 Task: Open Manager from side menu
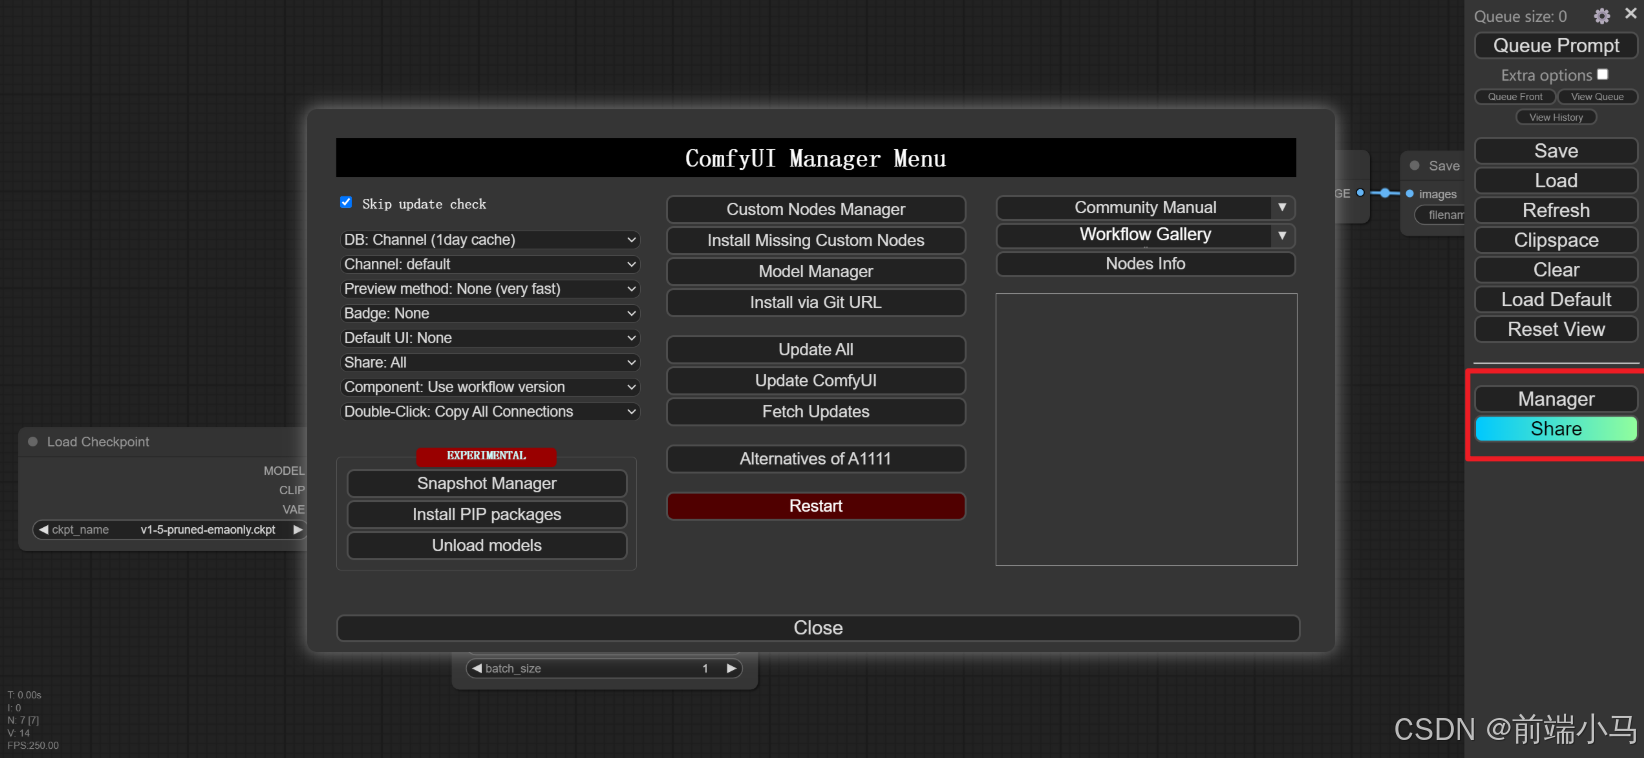pos(1556,399)
